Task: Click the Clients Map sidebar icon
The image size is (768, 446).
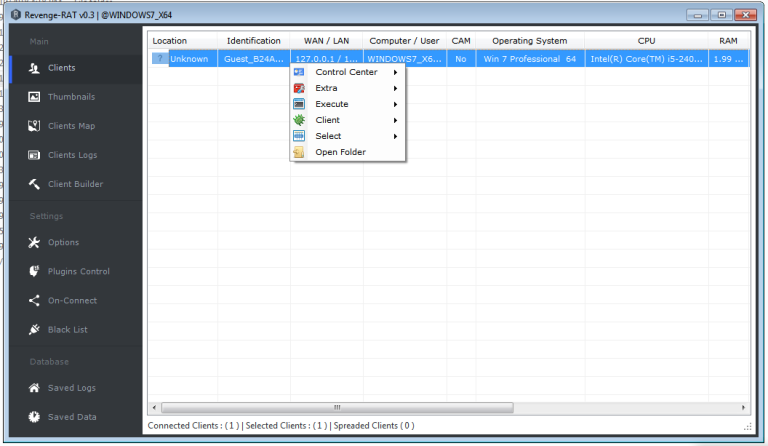Action: point(34,126)
